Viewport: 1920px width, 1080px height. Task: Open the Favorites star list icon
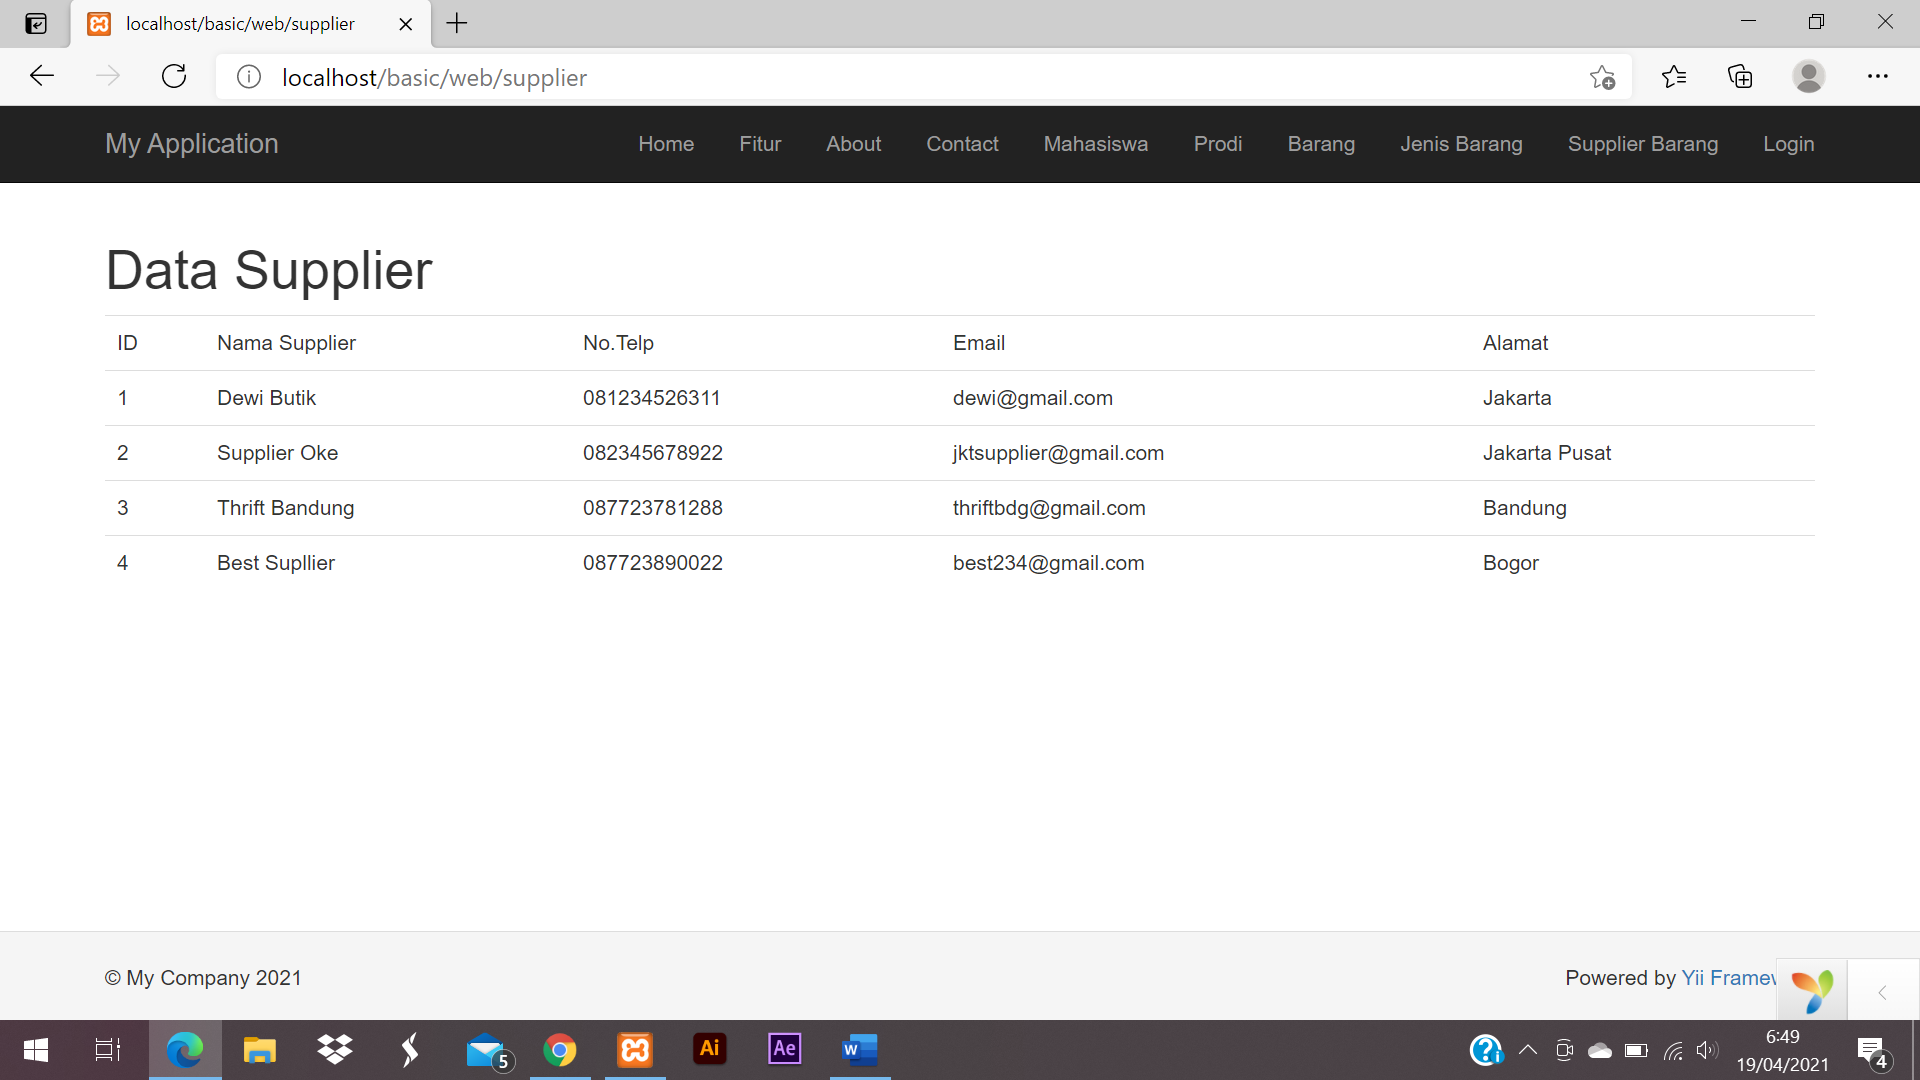pyautogui.click(x=1673, y=77)
